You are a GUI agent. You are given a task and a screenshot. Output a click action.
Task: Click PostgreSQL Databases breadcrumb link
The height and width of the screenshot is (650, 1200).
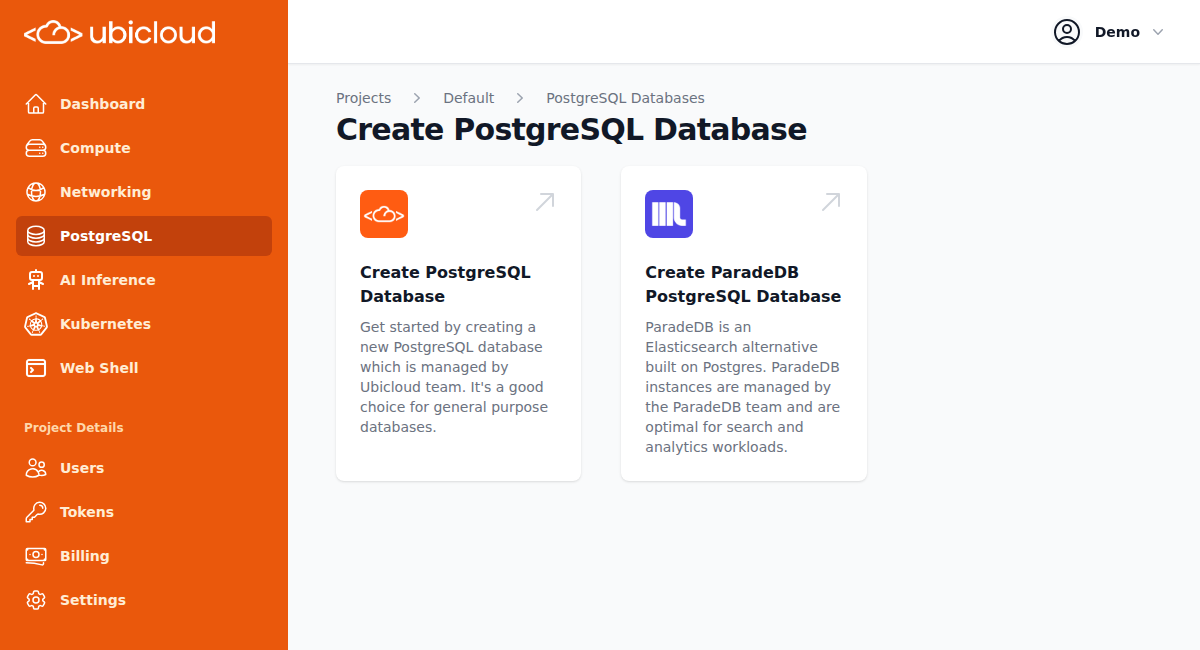[625, 98]
